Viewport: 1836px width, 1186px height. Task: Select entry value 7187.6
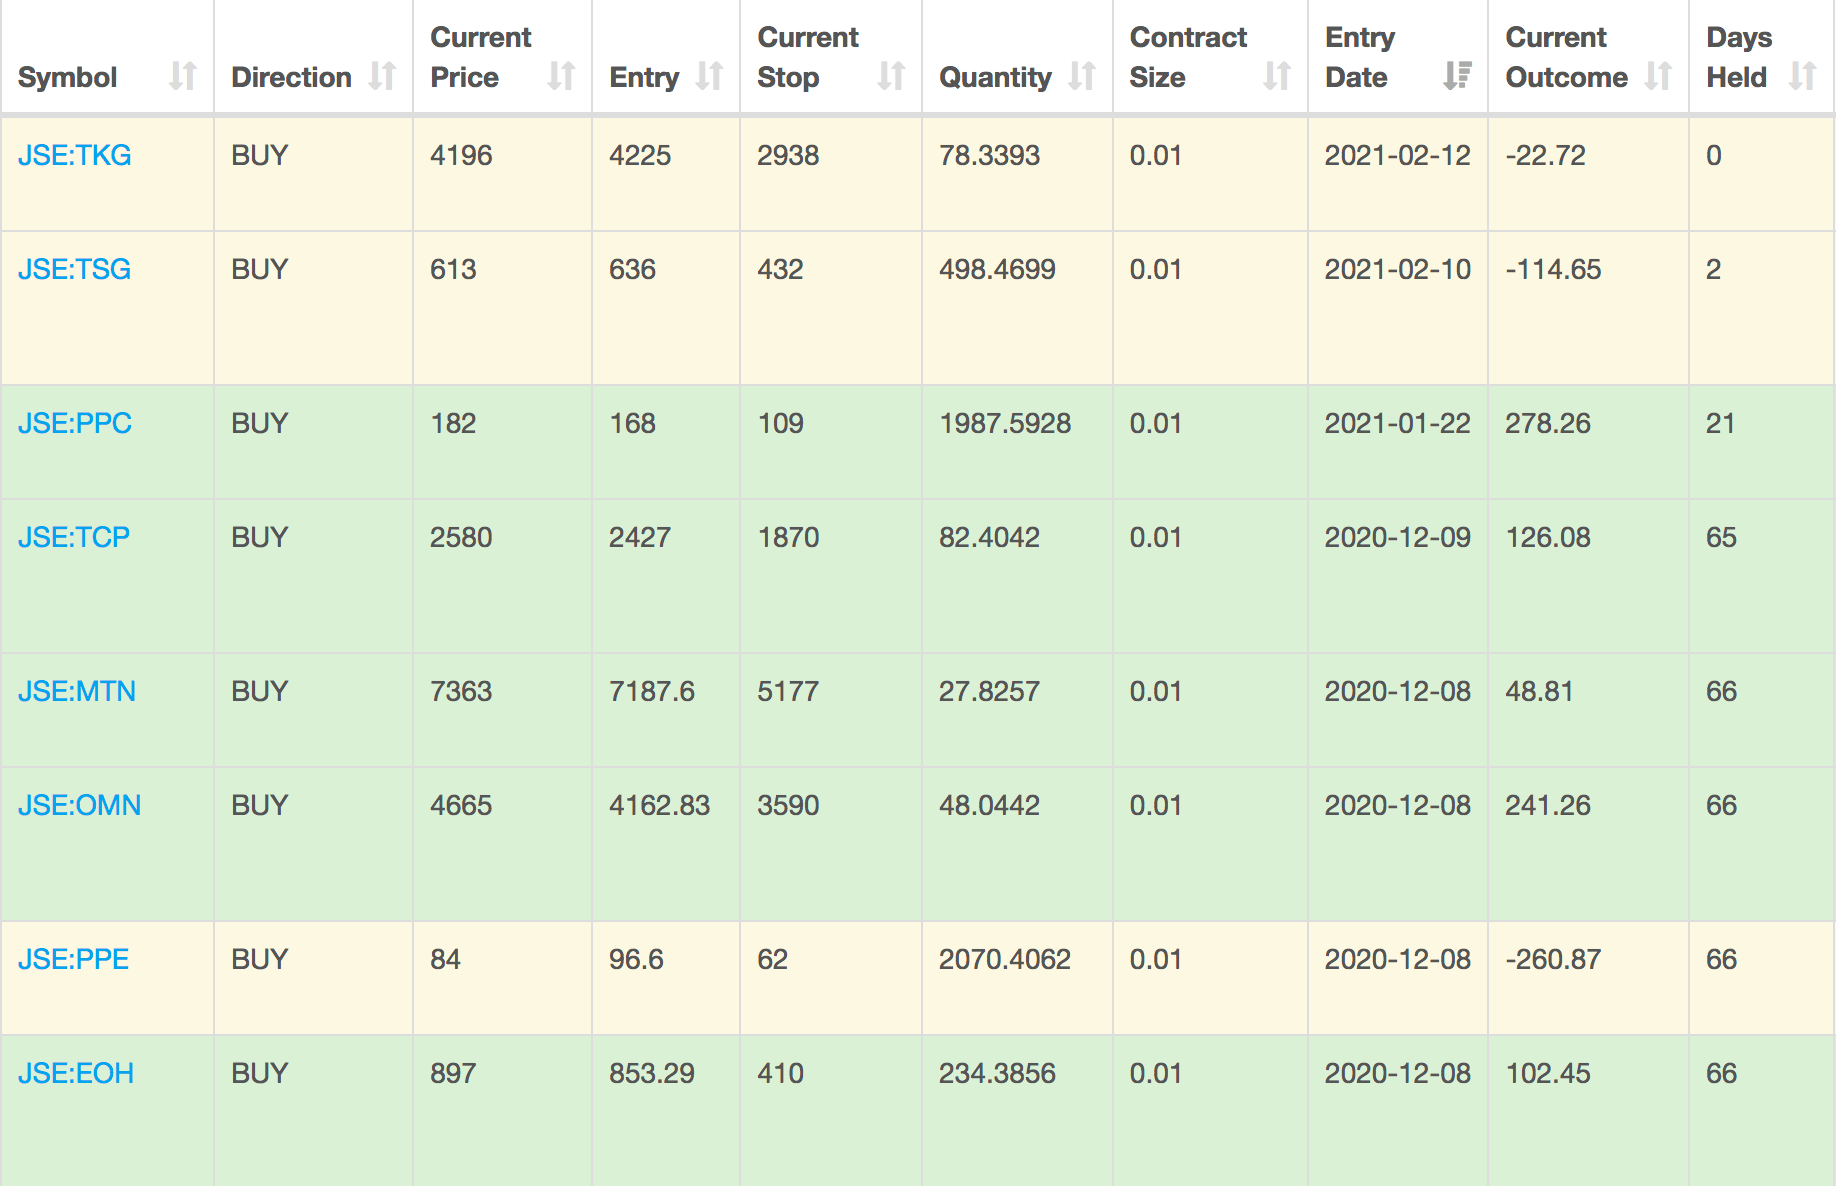tap(652, 691)
